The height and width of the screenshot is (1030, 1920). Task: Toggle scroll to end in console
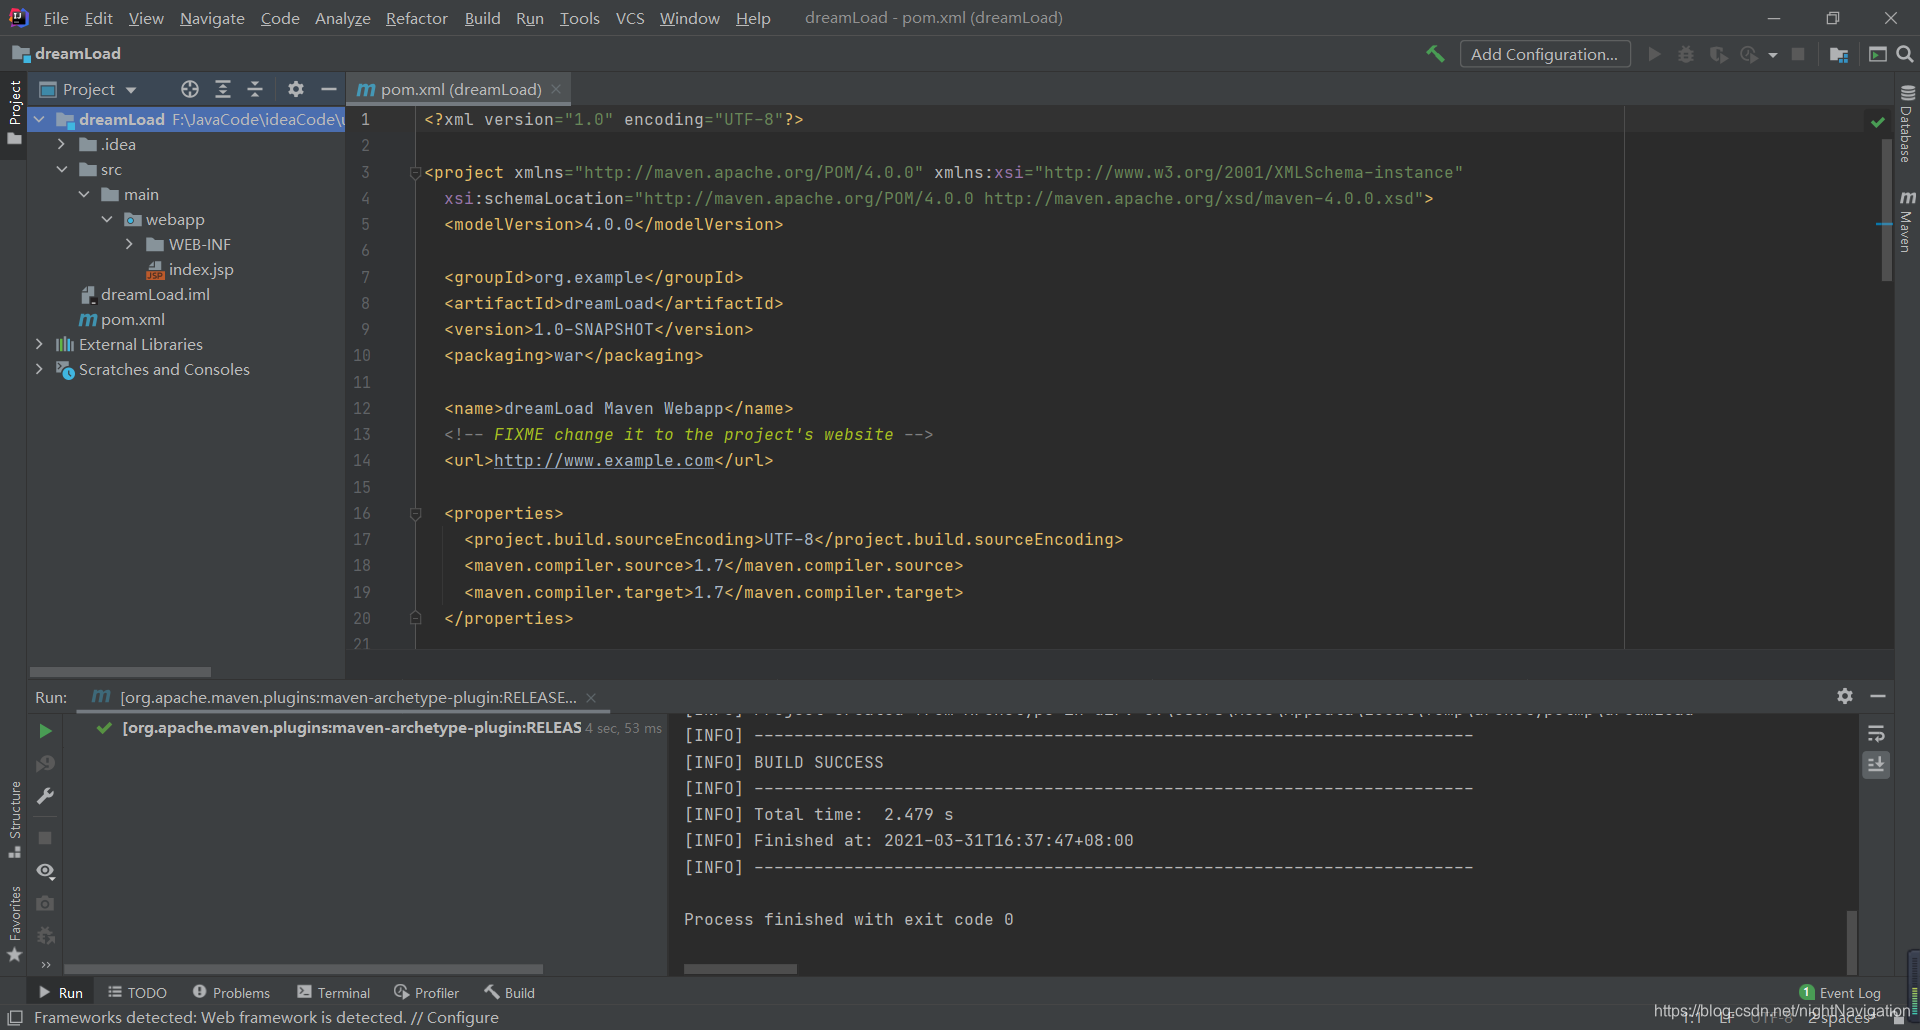1876,765
